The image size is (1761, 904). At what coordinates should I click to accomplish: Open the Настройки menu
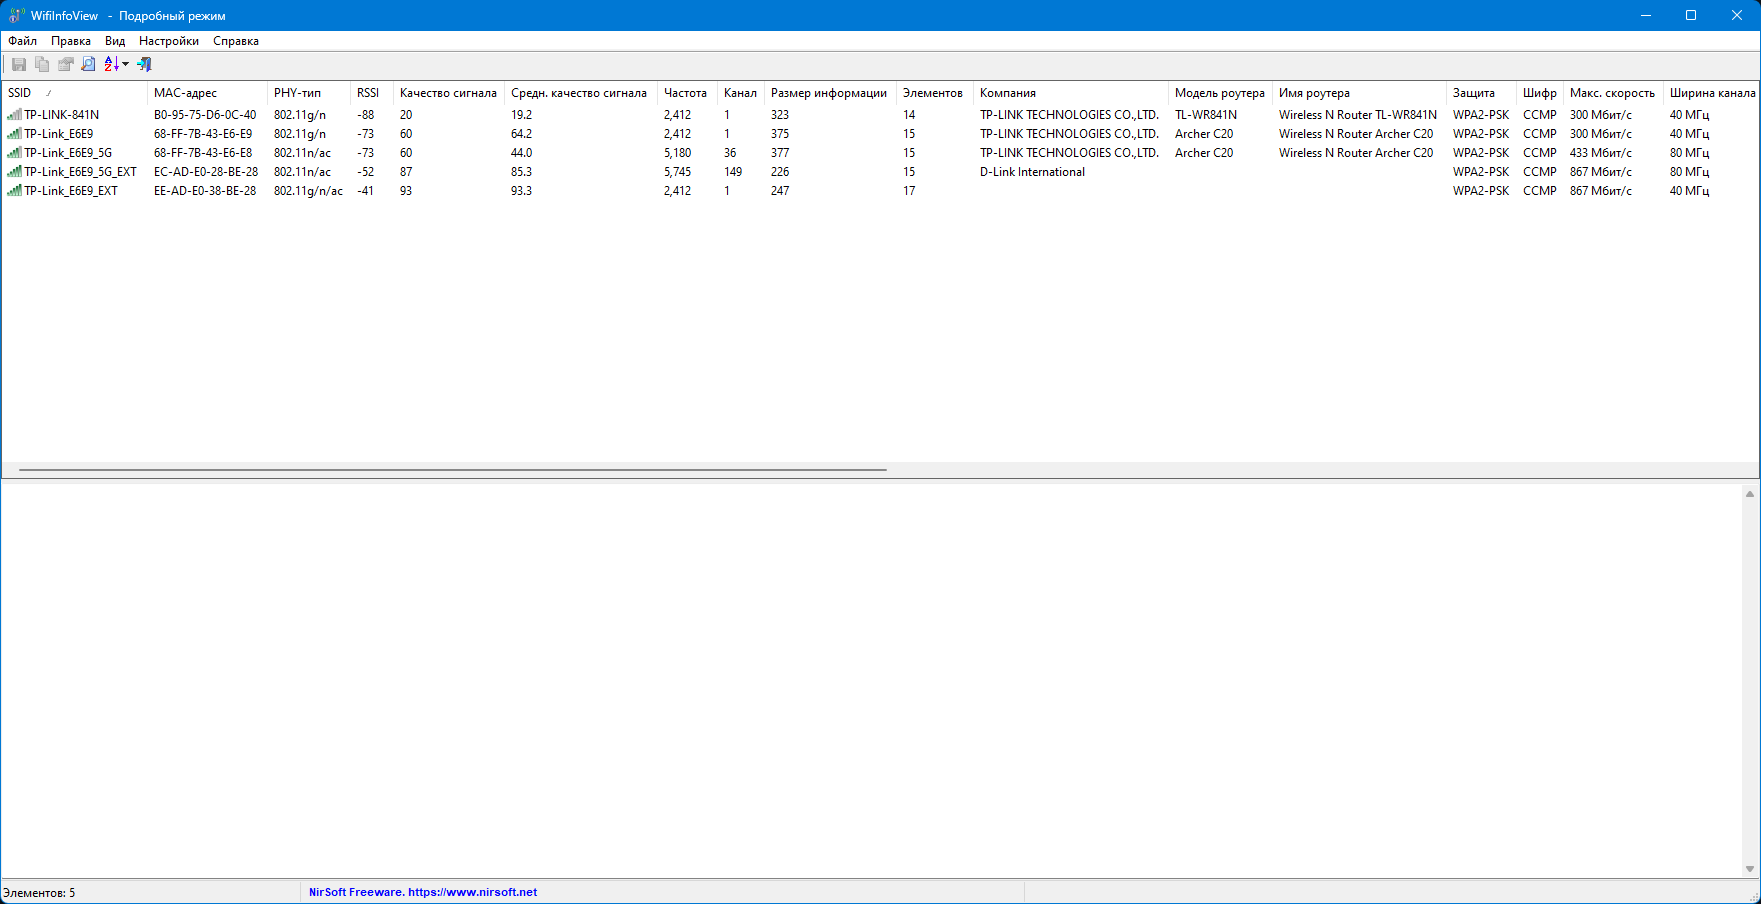[x=168, y=41]
